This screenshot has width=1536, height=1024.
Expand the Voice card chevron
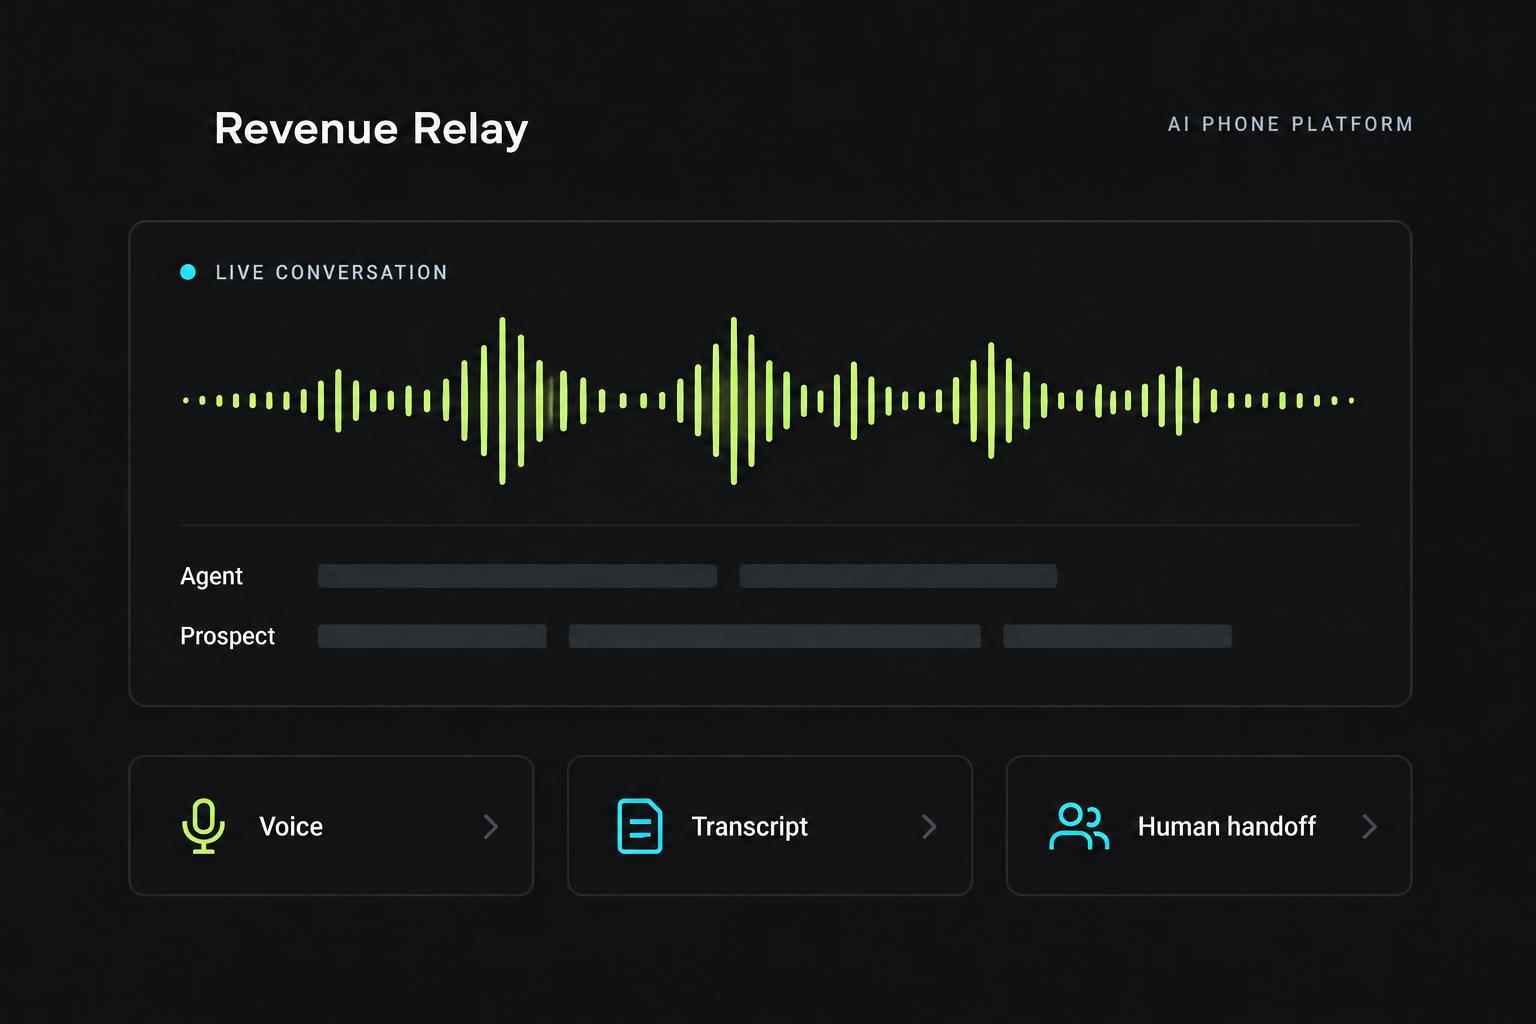(x=491, y=826)
